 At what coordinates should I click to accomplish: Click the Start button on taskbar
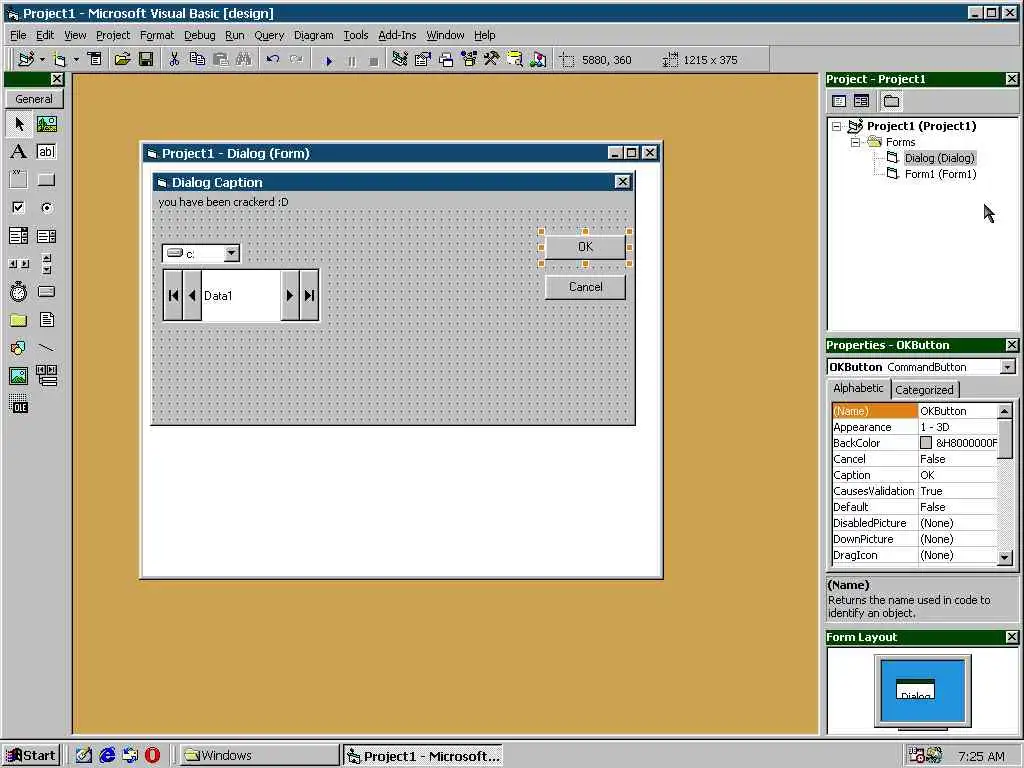31,756
